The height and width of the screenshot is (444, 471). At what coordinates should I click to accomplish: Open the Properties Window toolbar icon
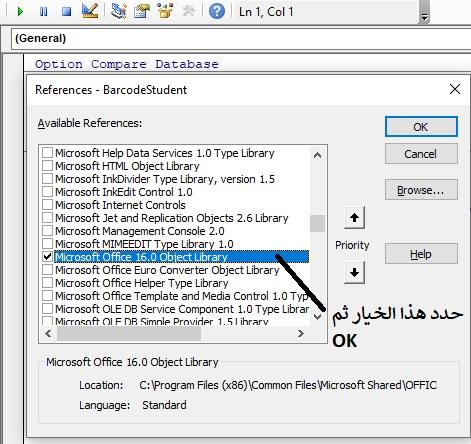[142, 11]
